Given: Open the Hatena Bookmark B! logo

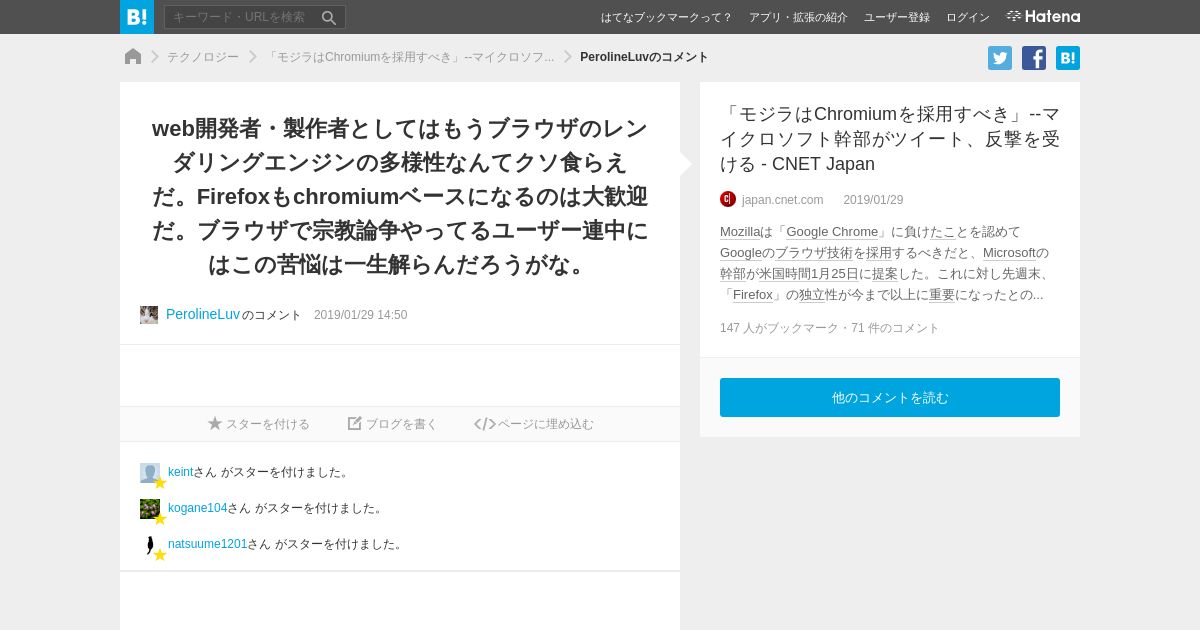Looking at the screenshot, I should pos(137,17).
